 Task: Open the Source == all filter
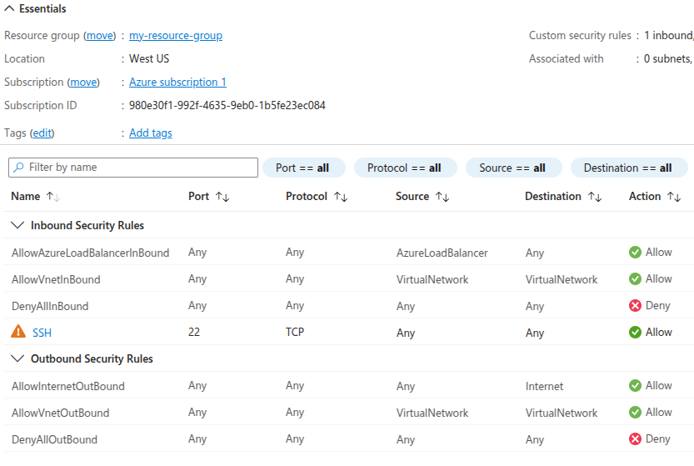(513, 168)
